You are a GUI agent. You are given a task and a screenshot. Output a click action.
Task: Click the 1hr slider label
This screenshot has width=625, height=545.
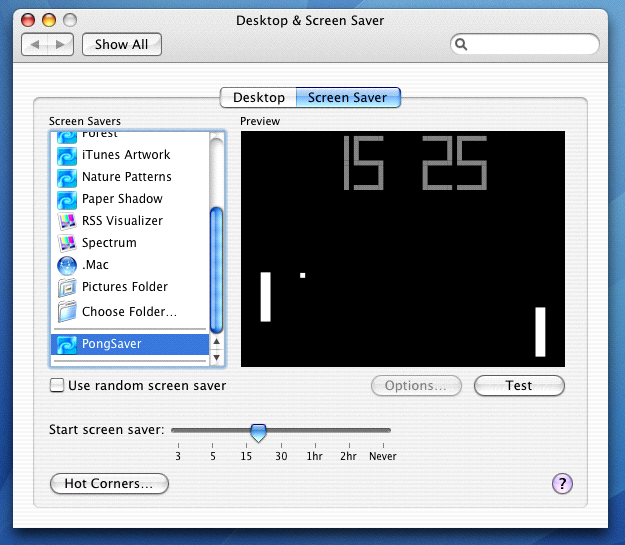[314, 456]
